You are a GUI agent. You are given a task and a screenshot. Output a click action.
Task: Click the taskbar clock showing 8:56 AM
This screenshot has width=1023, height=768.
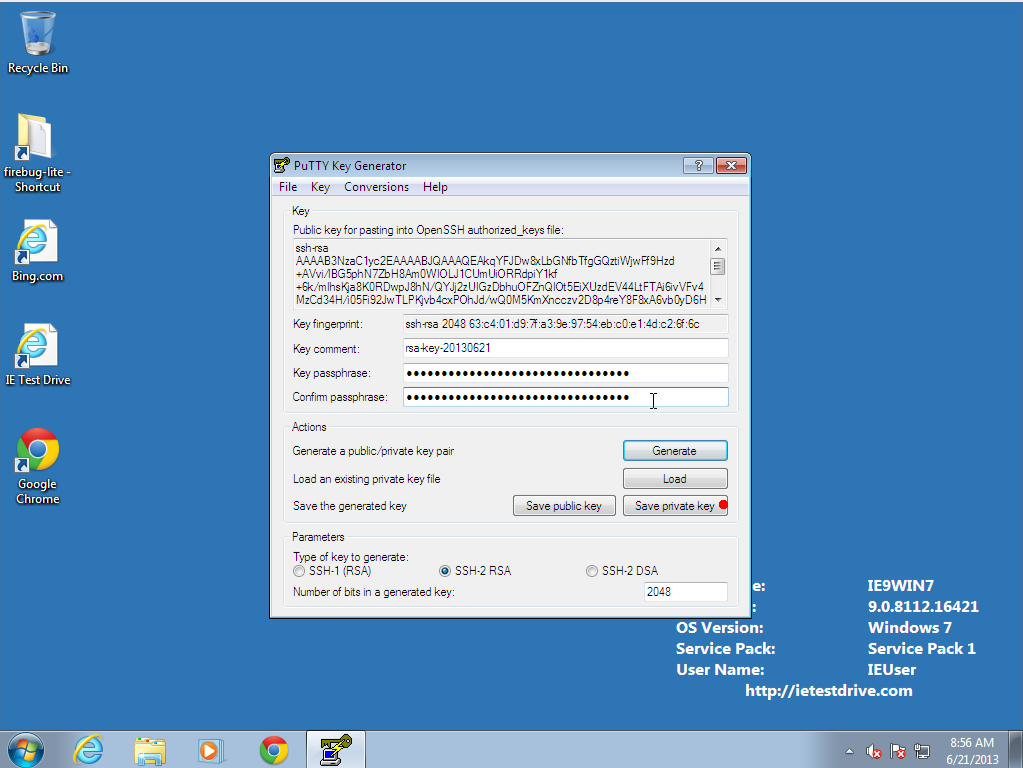pyautogui.click(x=972, y=750)
